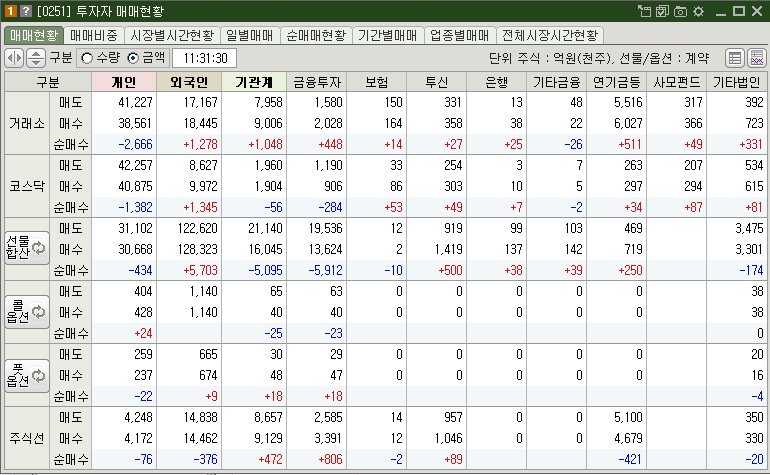Click the +500 투신 futures net value
The height and width of the screenshot is (475, 770).
450,270
